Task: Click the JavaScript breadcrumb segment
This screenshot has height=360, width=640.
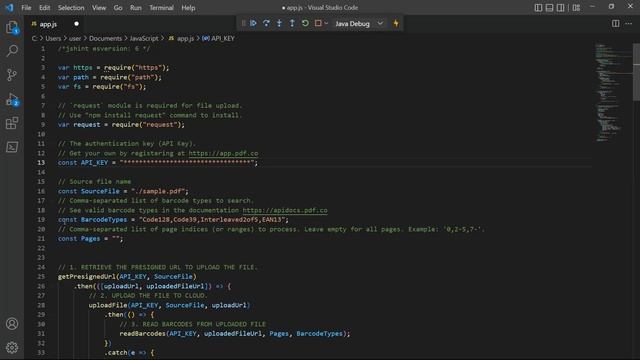Action: pyautogui.click(x=144, y=38)
